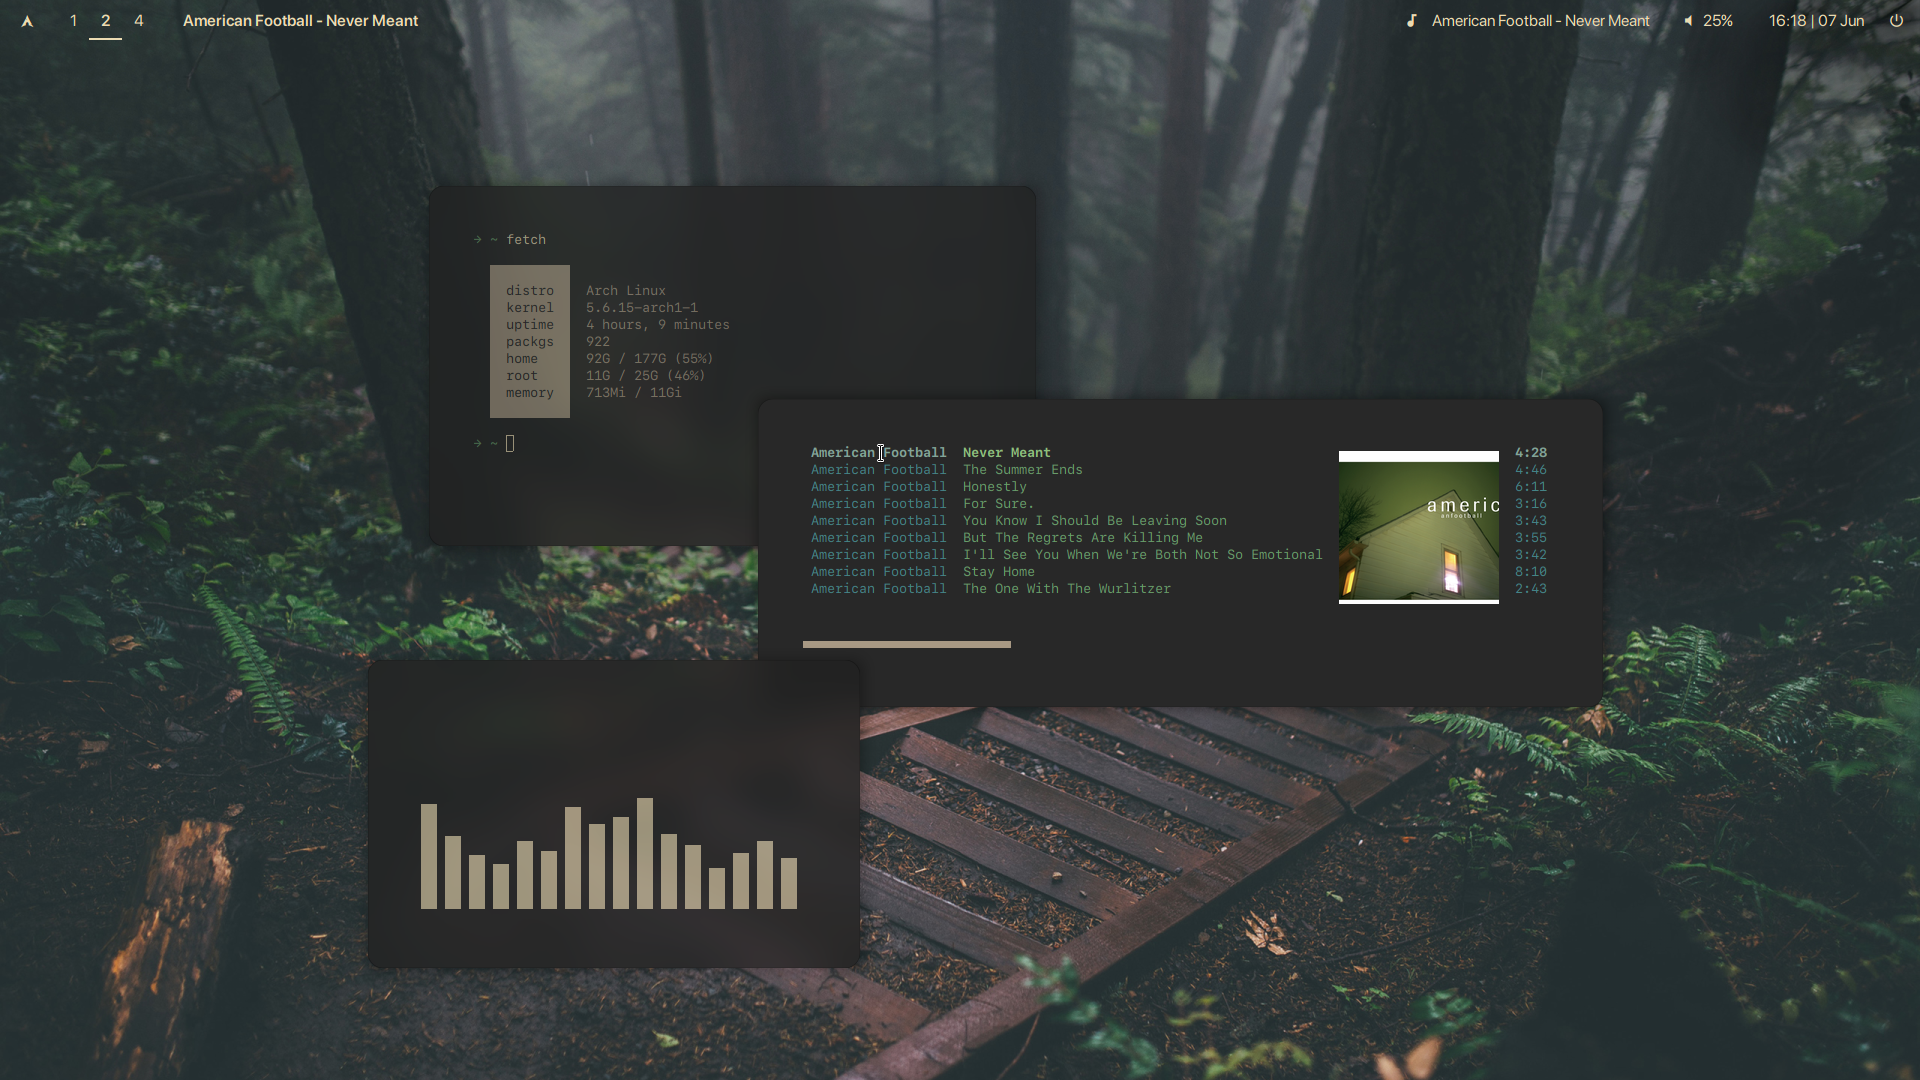1920x1080 pixels.
Task: Click the American Football album cover
Action: tap(1418, 528)
